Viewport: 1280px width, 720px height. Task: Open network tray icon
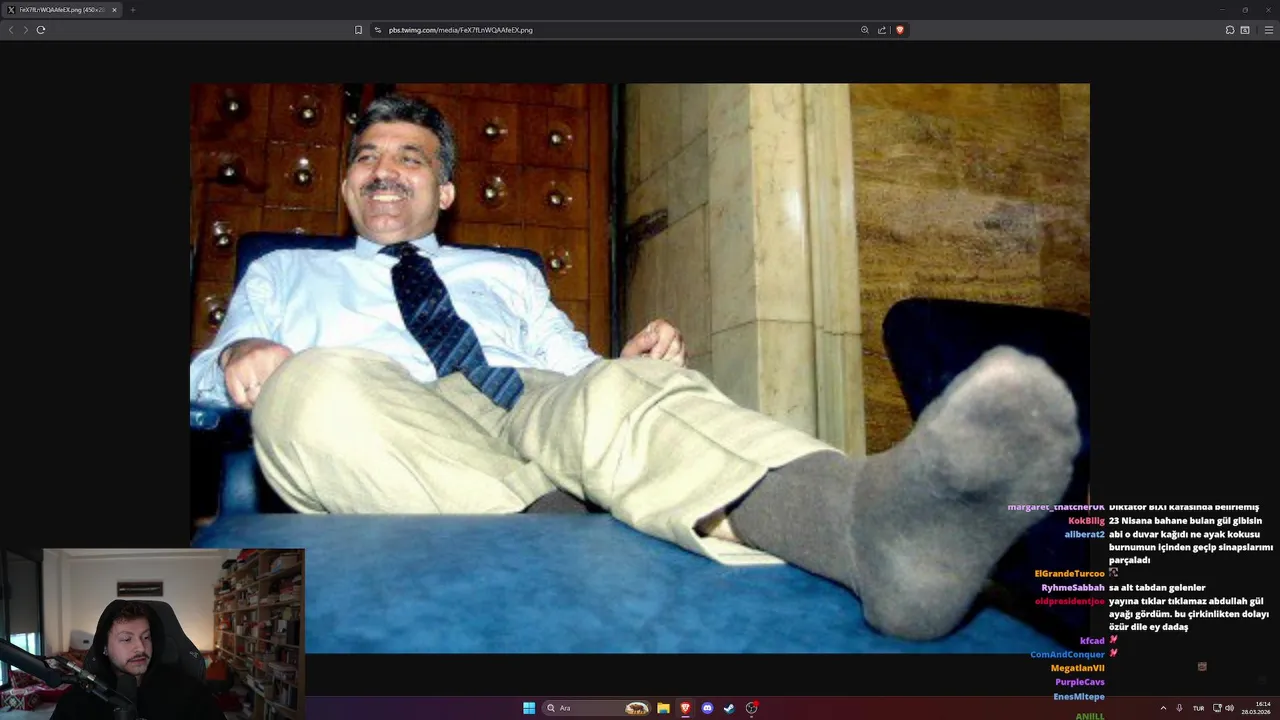1217,708
